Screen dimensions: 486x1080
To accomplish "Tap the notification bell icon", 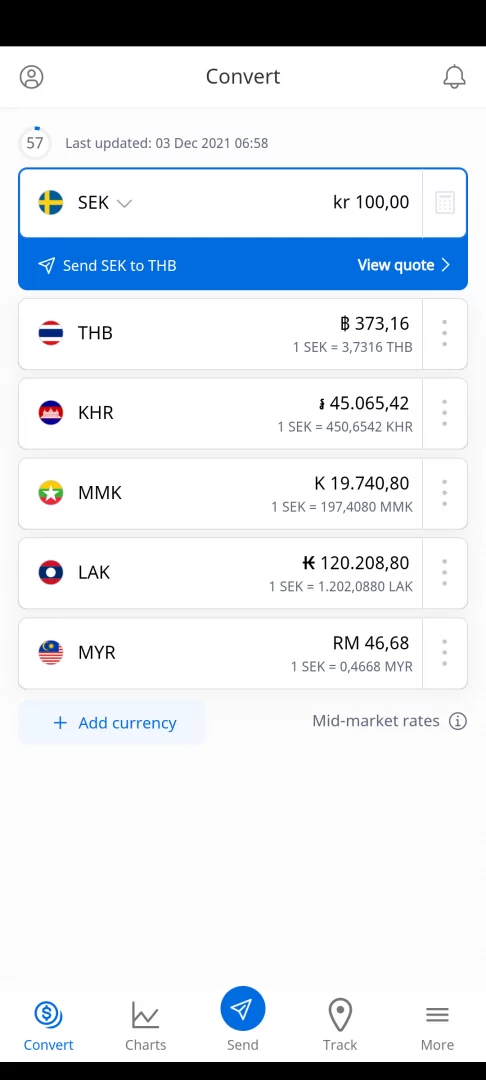I will click(x=454, y=76).
